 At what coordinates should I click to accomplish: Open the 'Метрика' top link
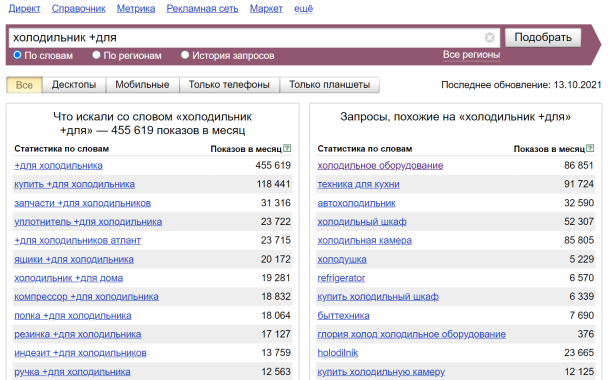pyautogui.click(x=136, y=9)
